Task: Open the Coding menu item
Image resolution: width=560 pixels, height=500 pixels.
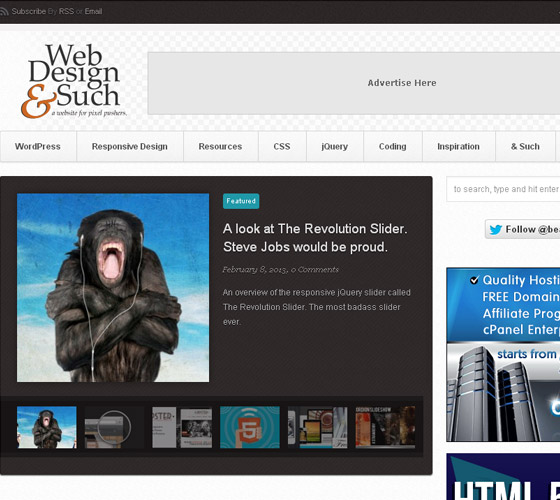Action: click(392, 146)
